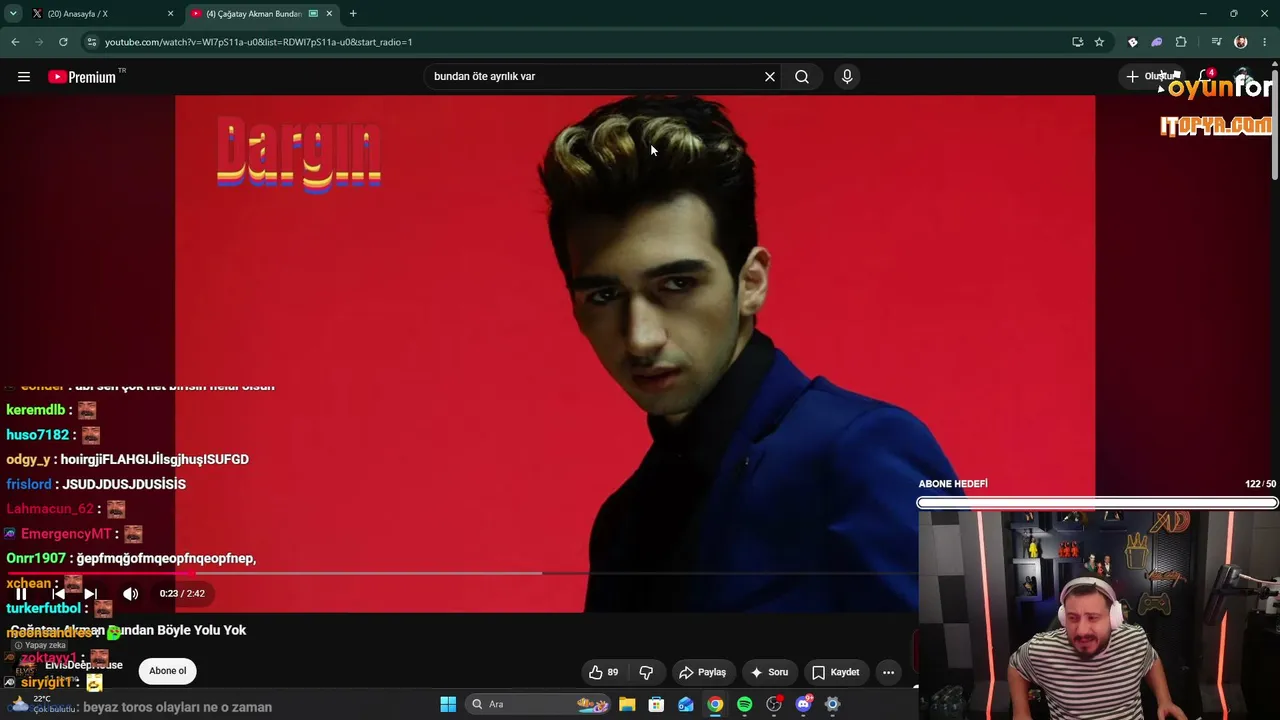Image resolution: width=1280 pixels, height=720 pixels.
Task: Install app icon in address bar
Action: 1077,42
